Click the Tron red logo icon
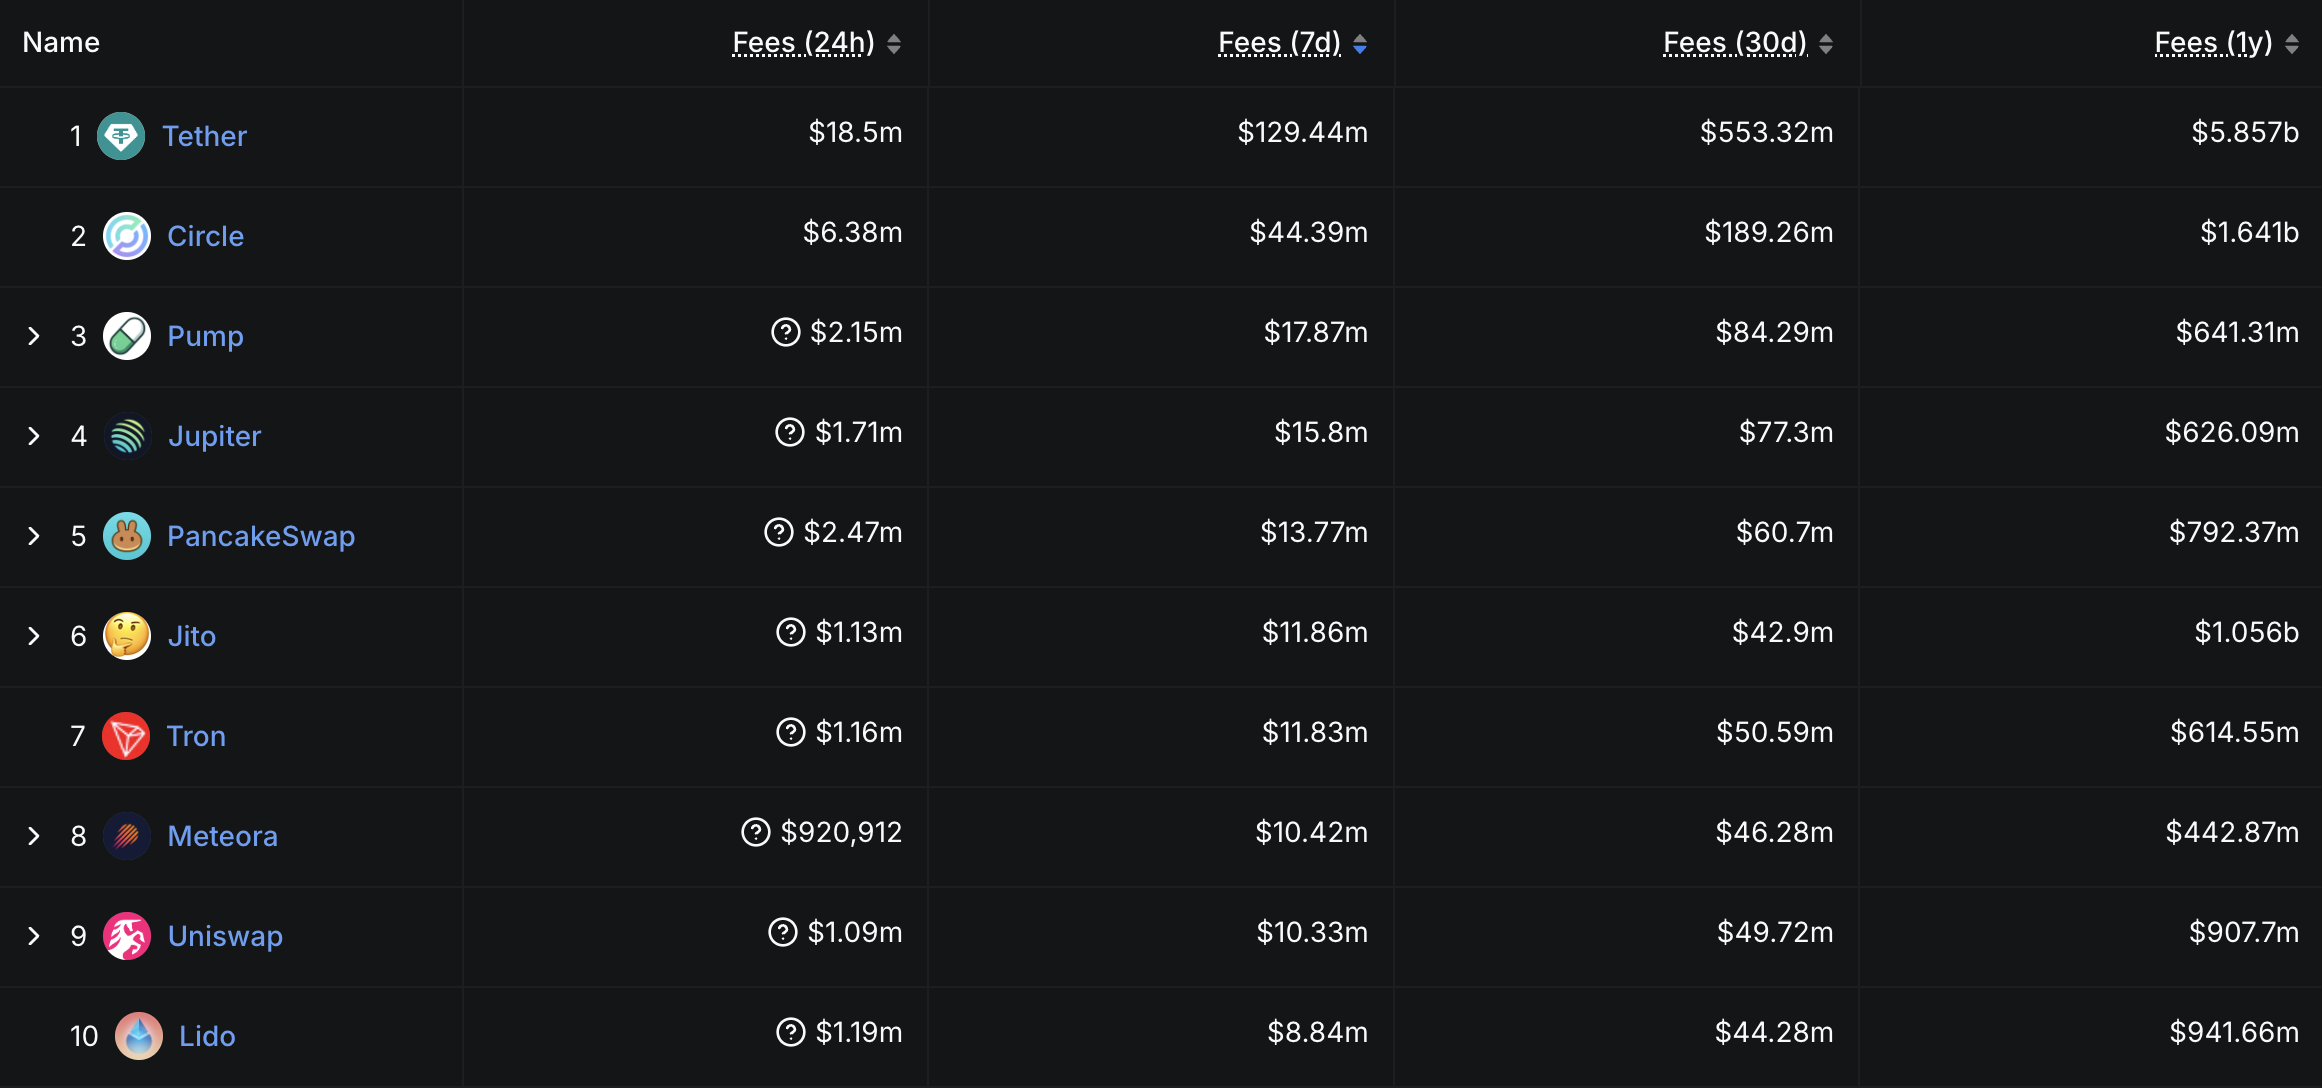 click(126, 736)
